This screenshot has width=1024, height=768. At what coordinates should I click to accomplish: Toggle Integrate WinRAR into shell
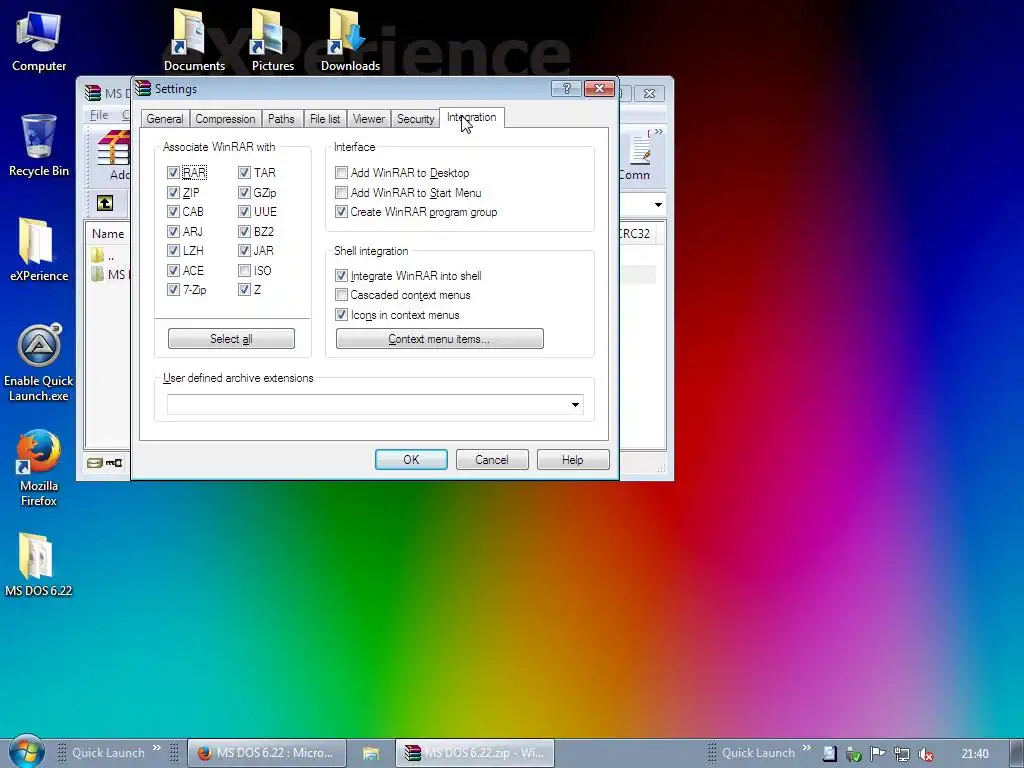341,276
